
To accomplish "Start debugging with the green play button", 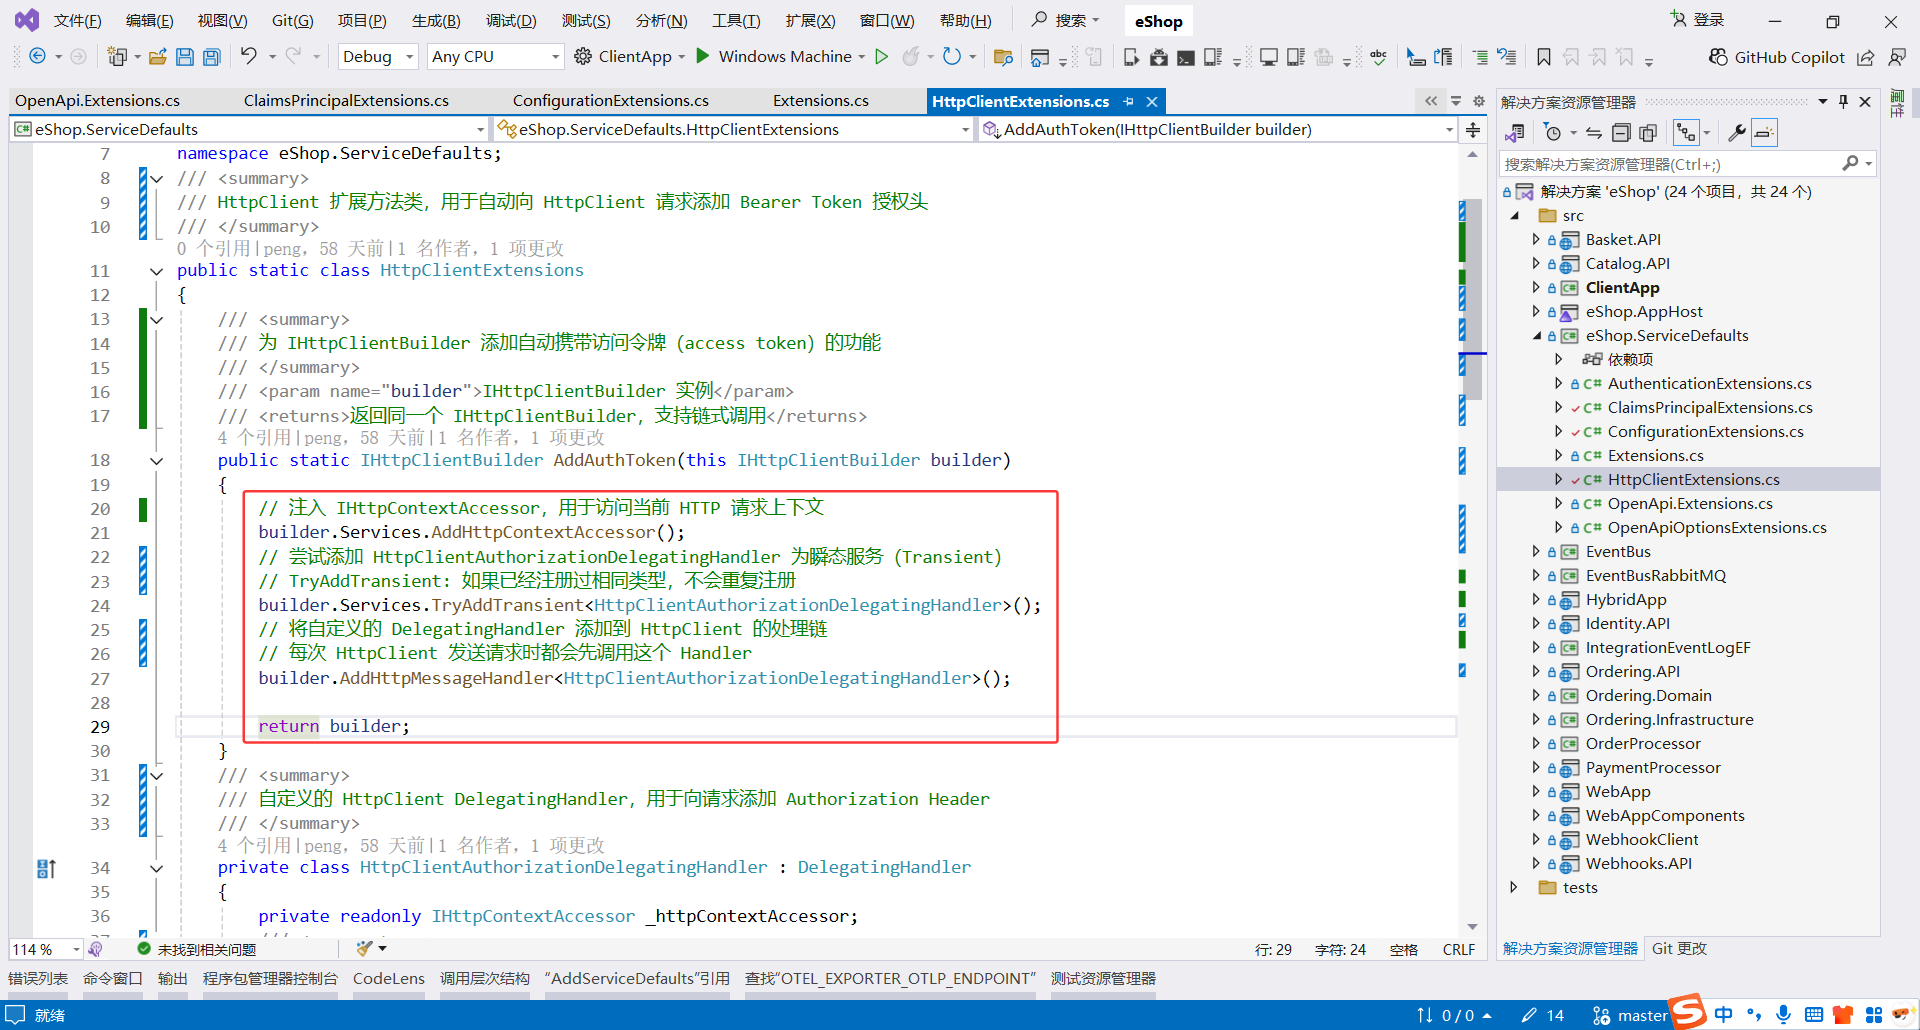I will pos(703,56).
